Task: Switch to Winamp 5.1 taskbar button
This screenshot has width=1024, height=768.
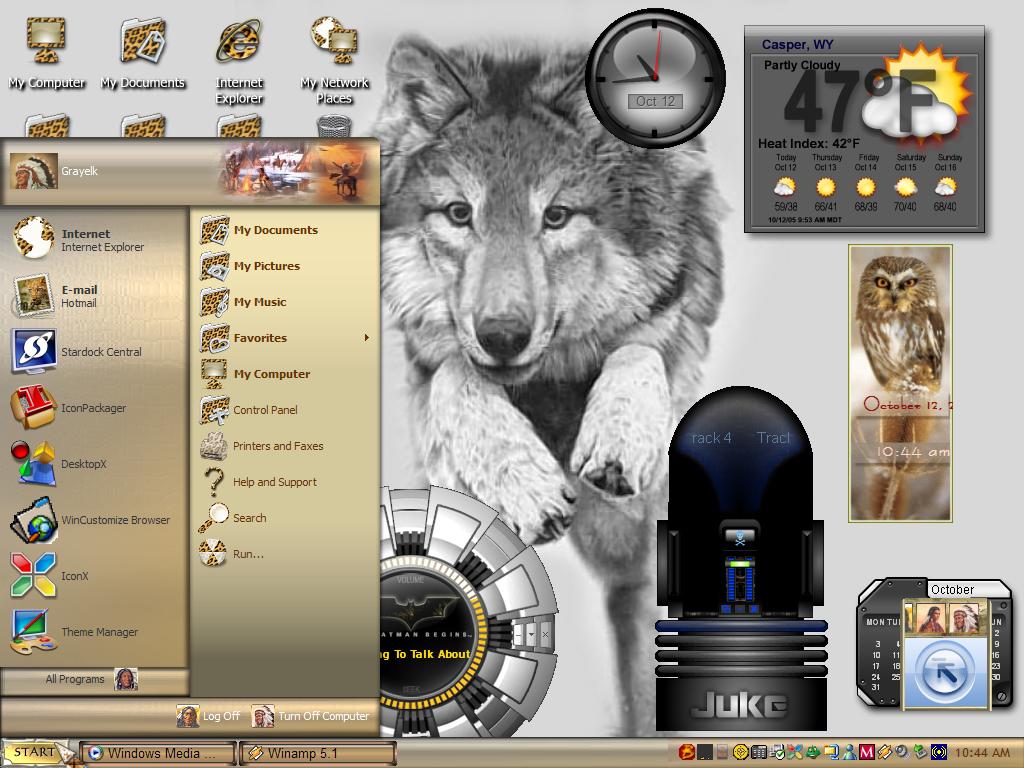Action: (x=318, y=753)
